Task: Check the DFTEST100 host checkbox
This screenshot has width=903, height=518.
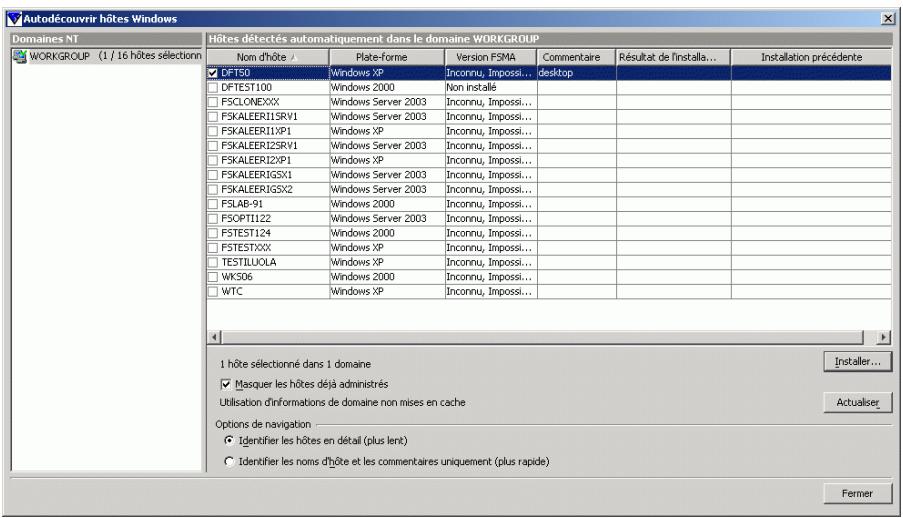Action: [213, 88]
